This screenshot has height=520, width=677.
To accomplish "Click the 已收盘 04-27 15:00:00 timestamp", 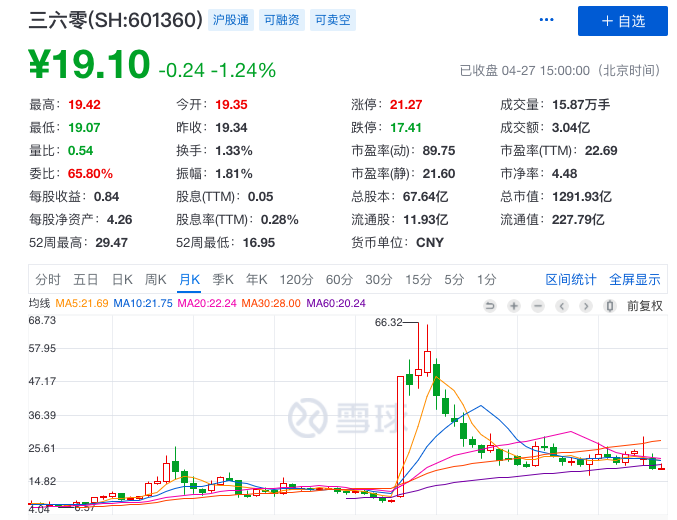I will [560, 70].
